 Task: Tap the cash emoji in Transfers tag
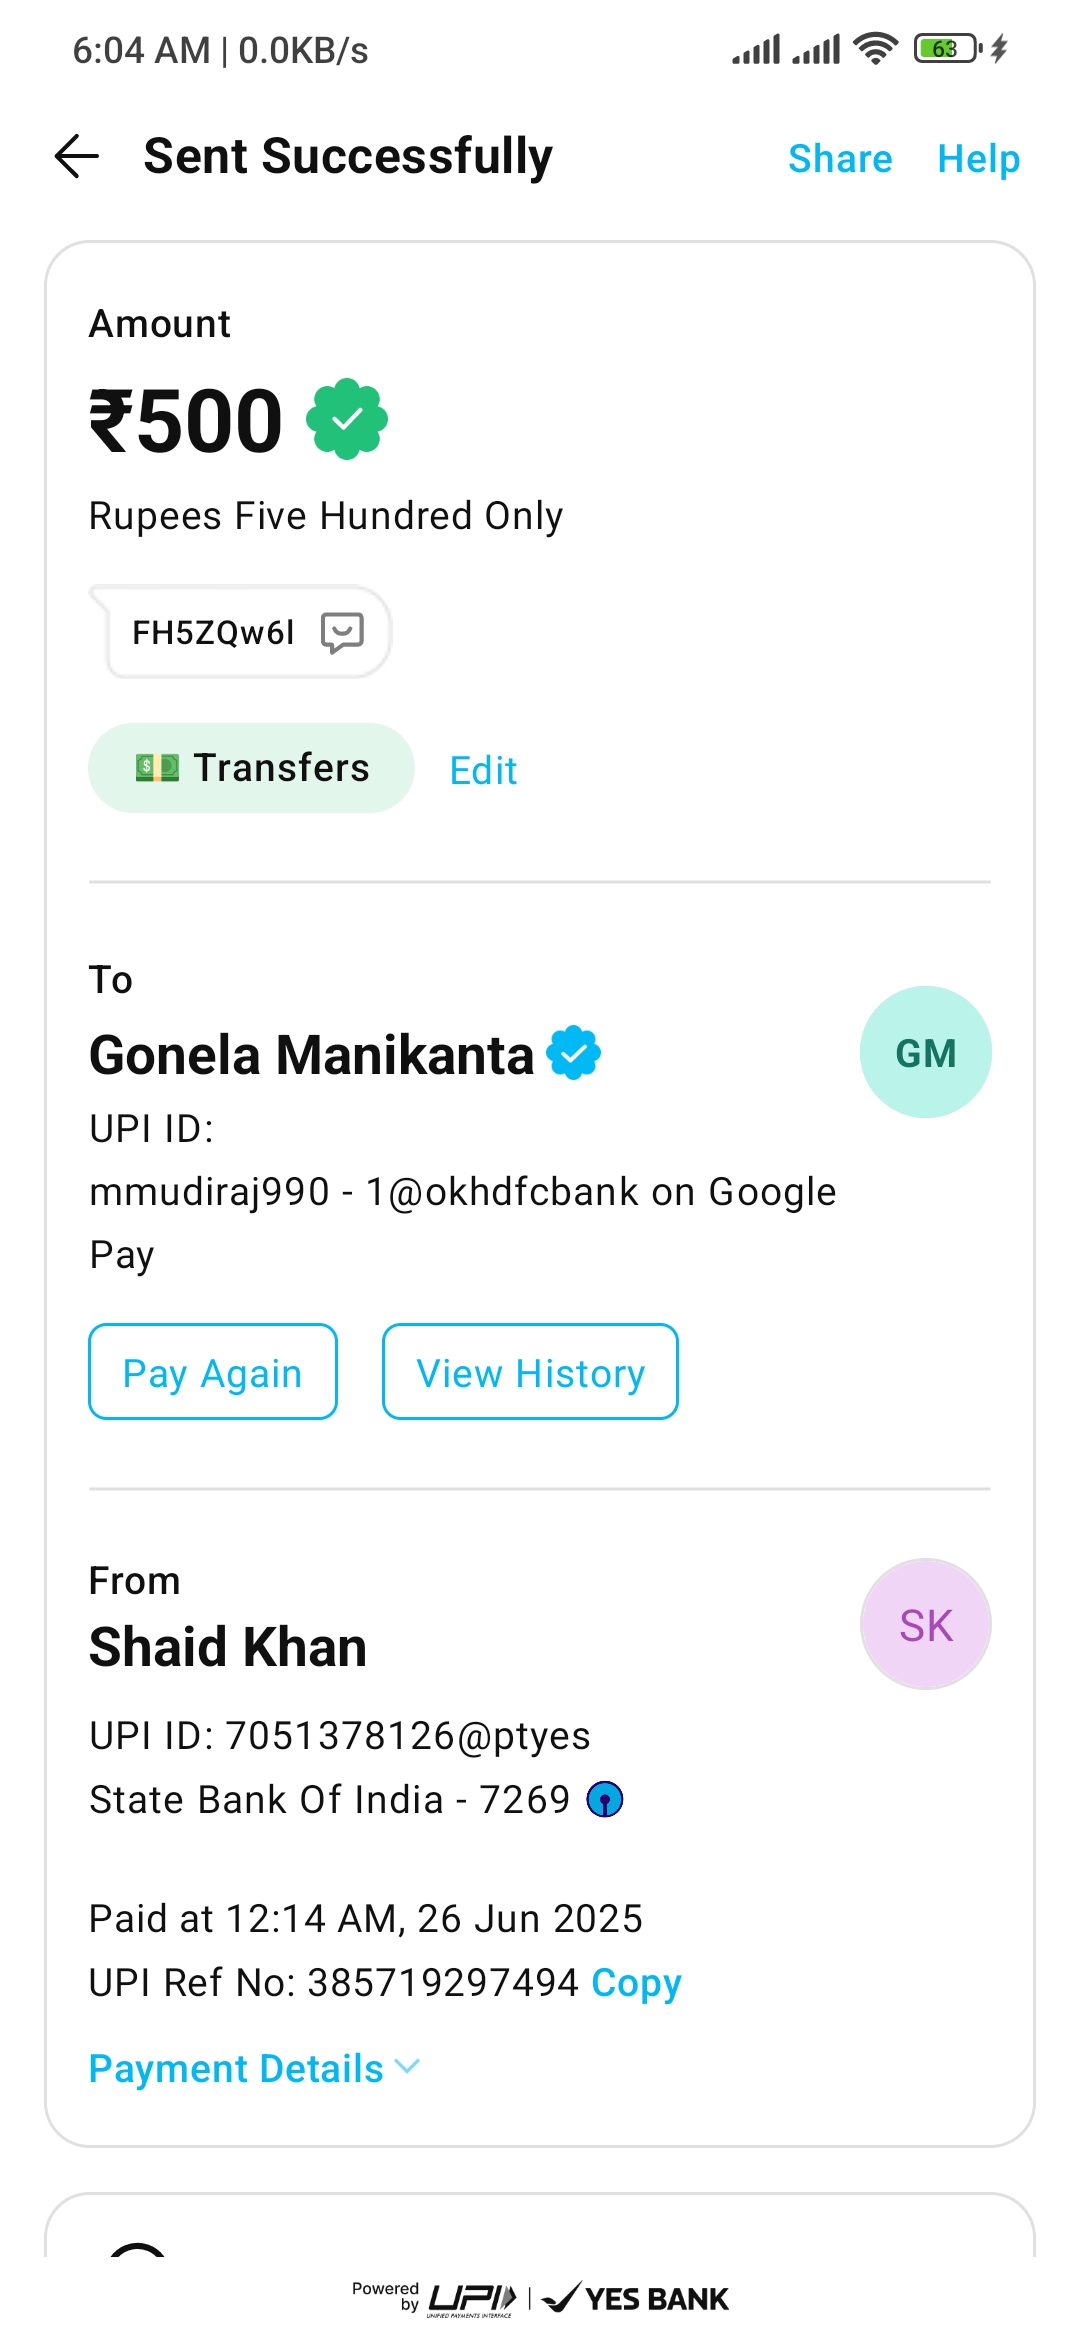[157, 768]
